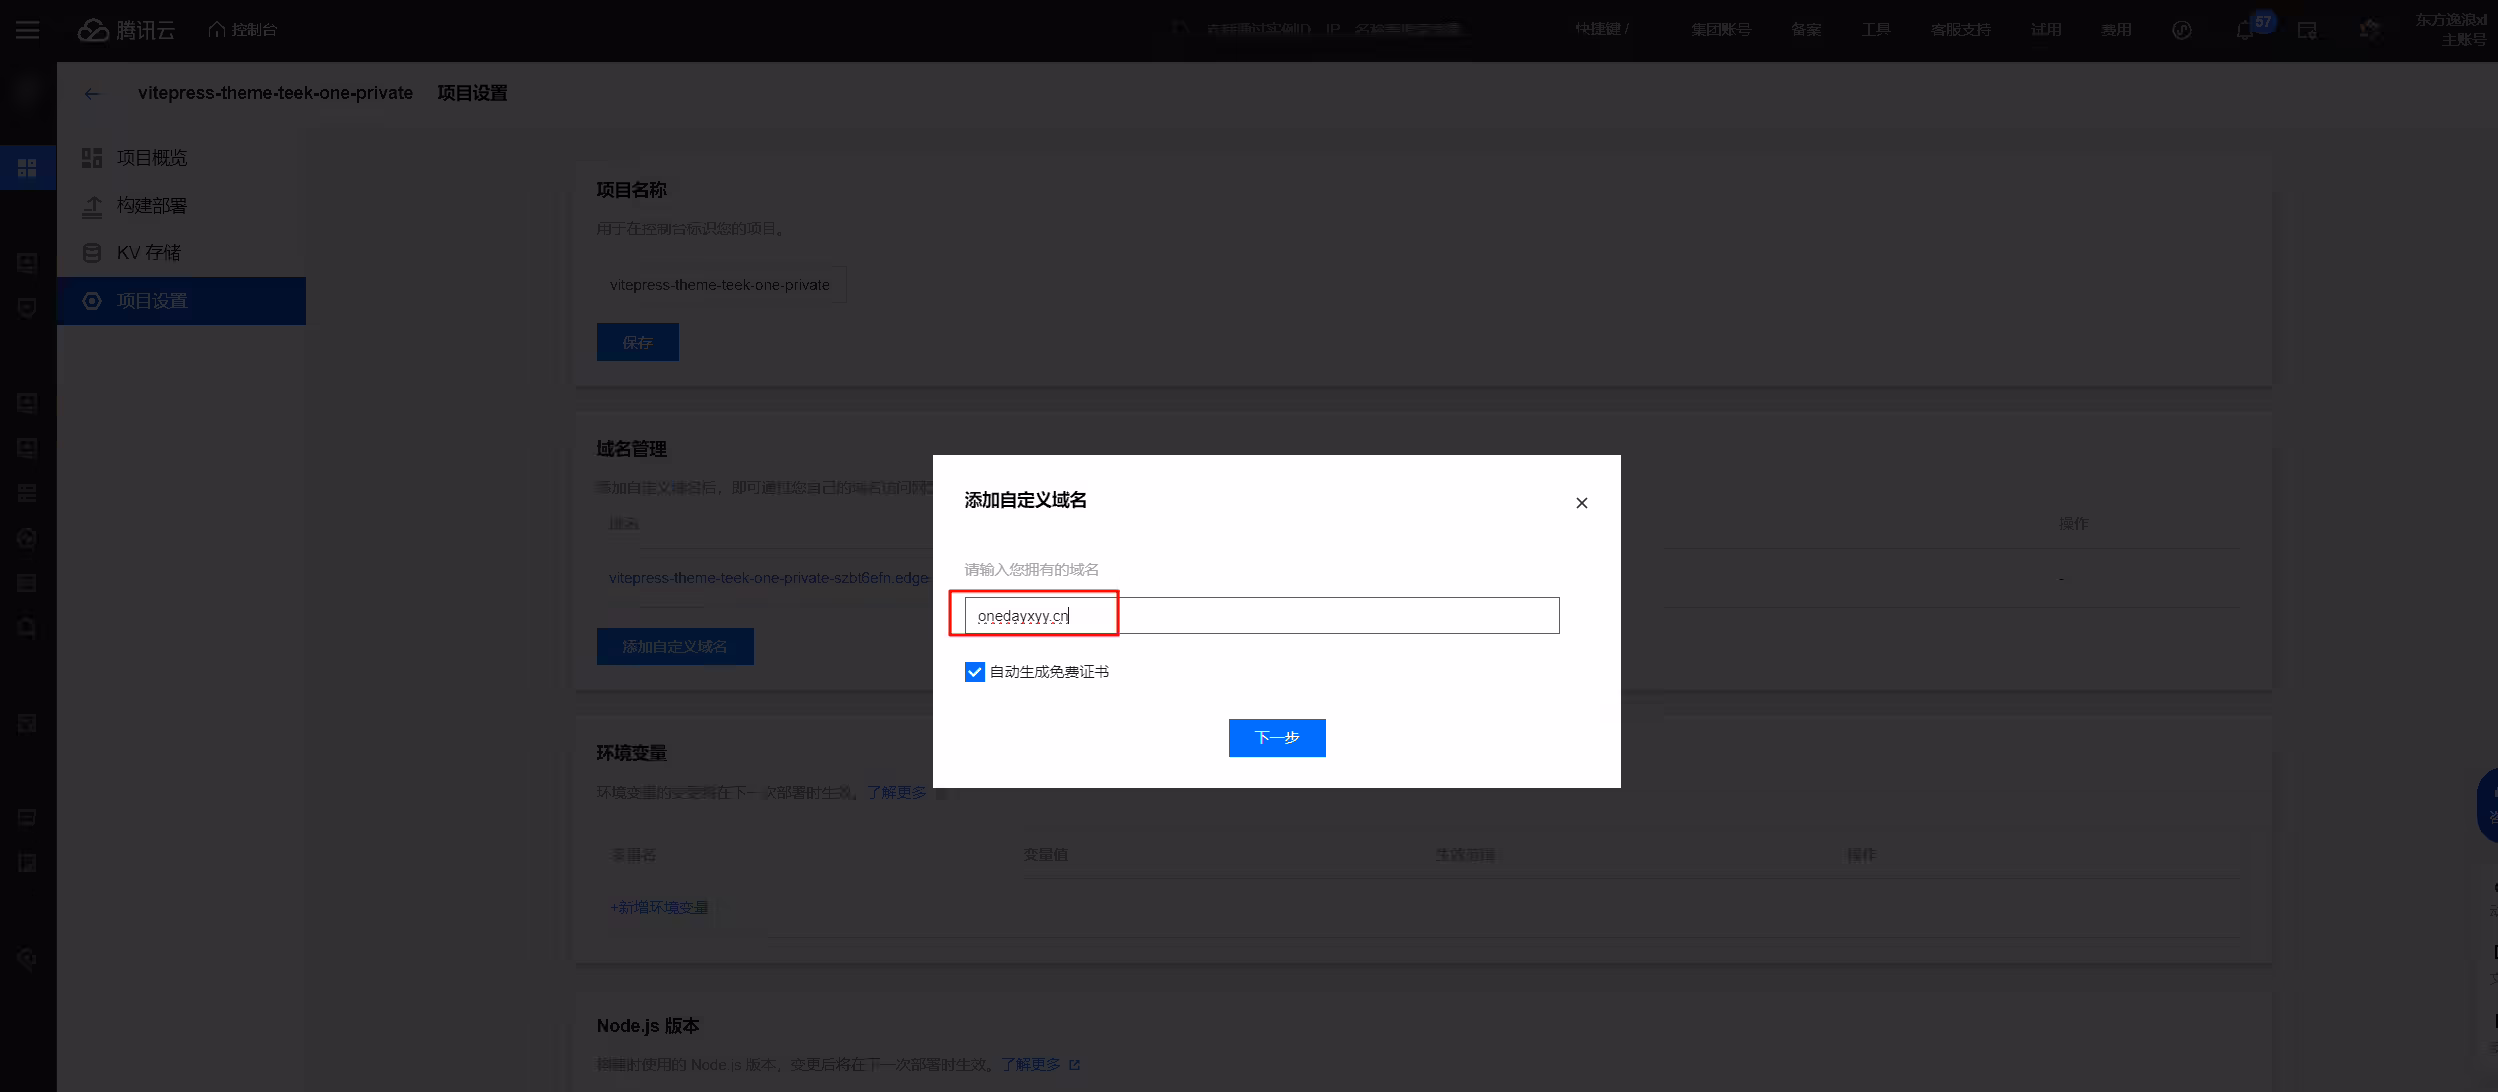Click the Tencent Cloud logo
2498x1092 pixels.
tap(126, 30)
